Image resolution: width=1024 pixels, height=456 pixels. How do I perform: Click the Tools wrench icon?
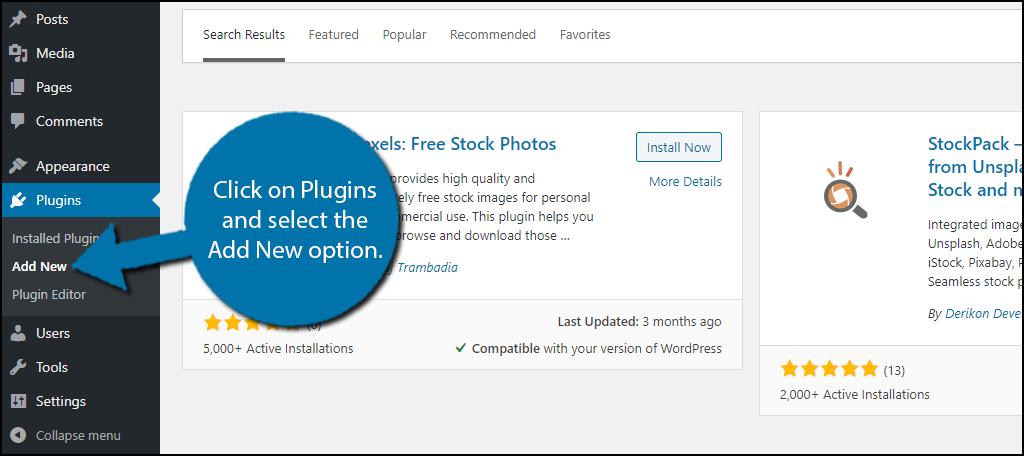pyautogui.click(x=18, y=367)
